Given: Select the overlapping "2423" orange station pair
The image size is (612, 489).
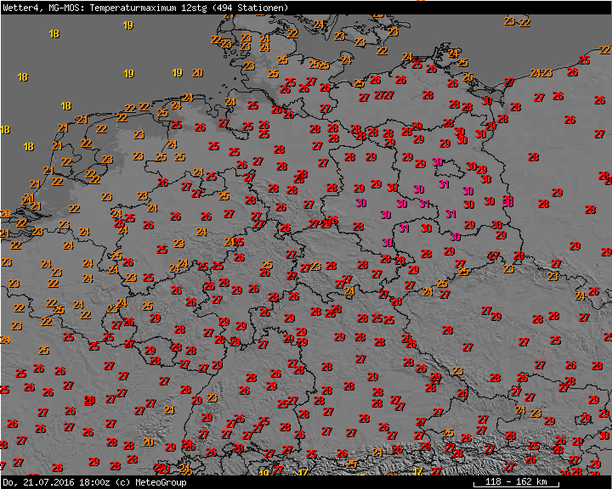Looking at the screenshot, I should [x=541, y=73].
